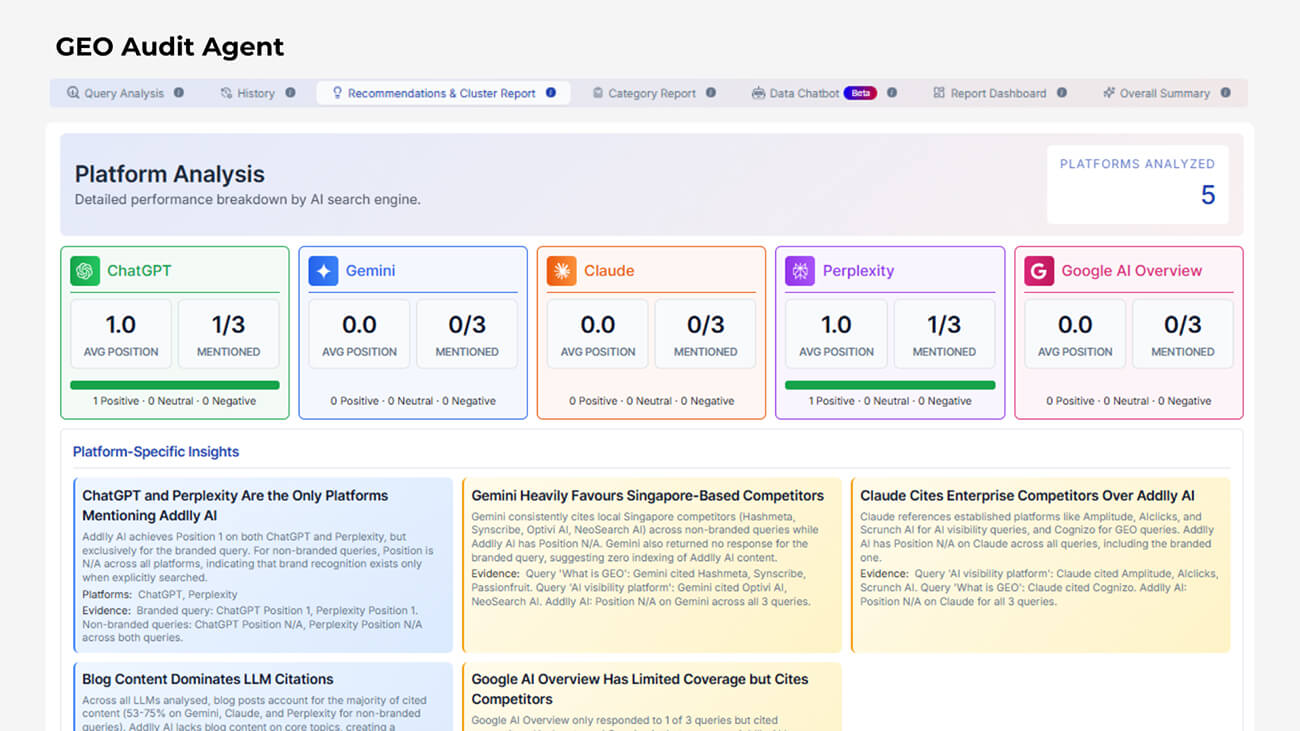Viewport: 1300px width, 731px height.
Task: Select the Perplexity platform card title
Action: click(858, 271)
